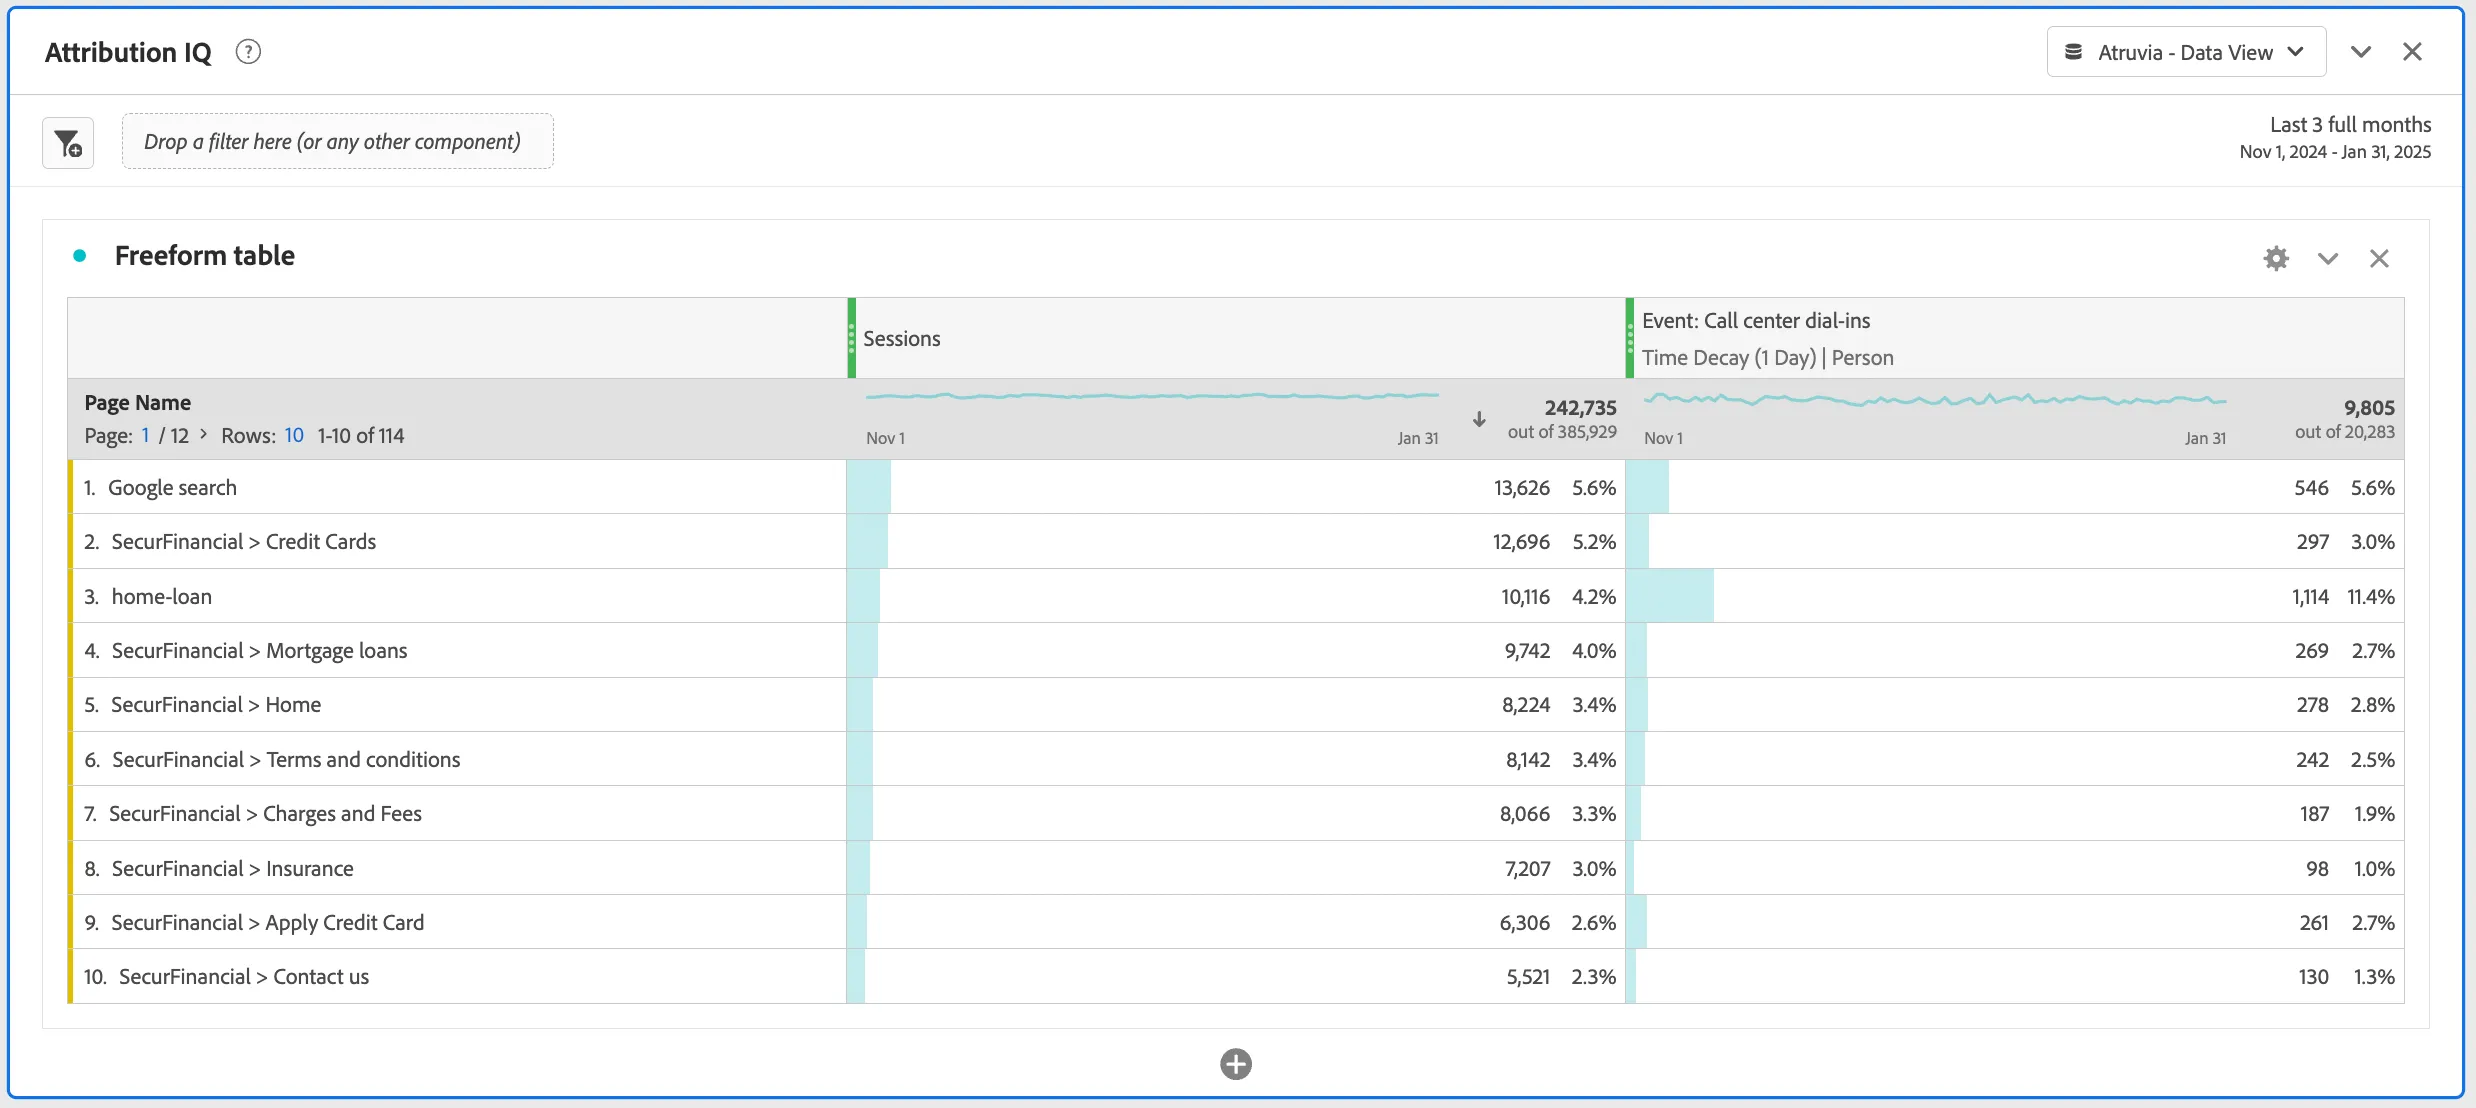Remove the Freeform table with X
Screen dimensions: 2476x1108
(x=2379, y=259)
